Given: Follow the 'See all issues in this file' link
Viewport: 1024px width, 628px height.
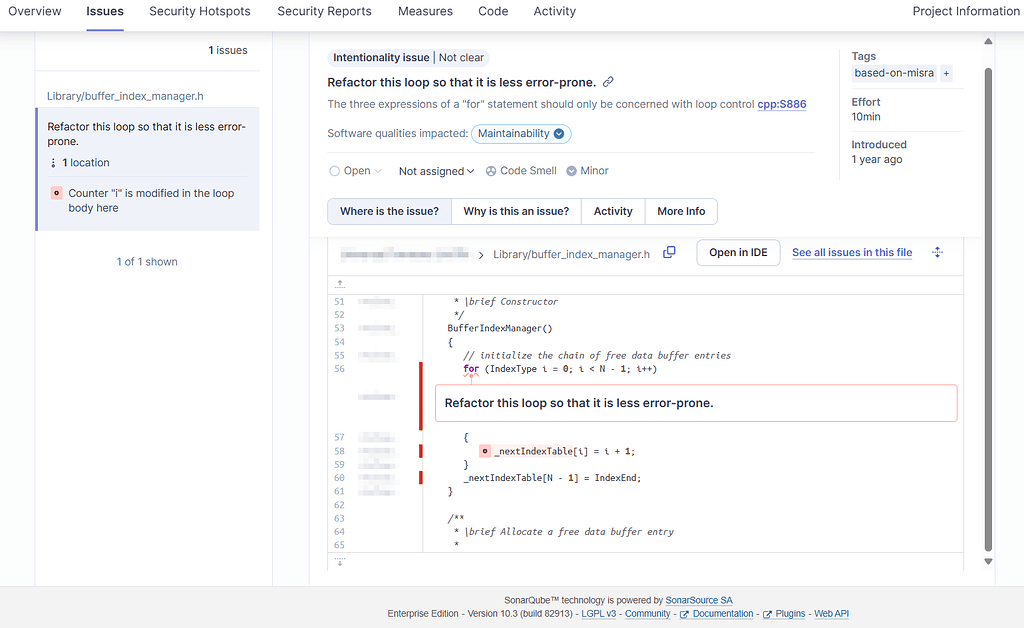Looking at the screenshot, I should click(851, 253).
